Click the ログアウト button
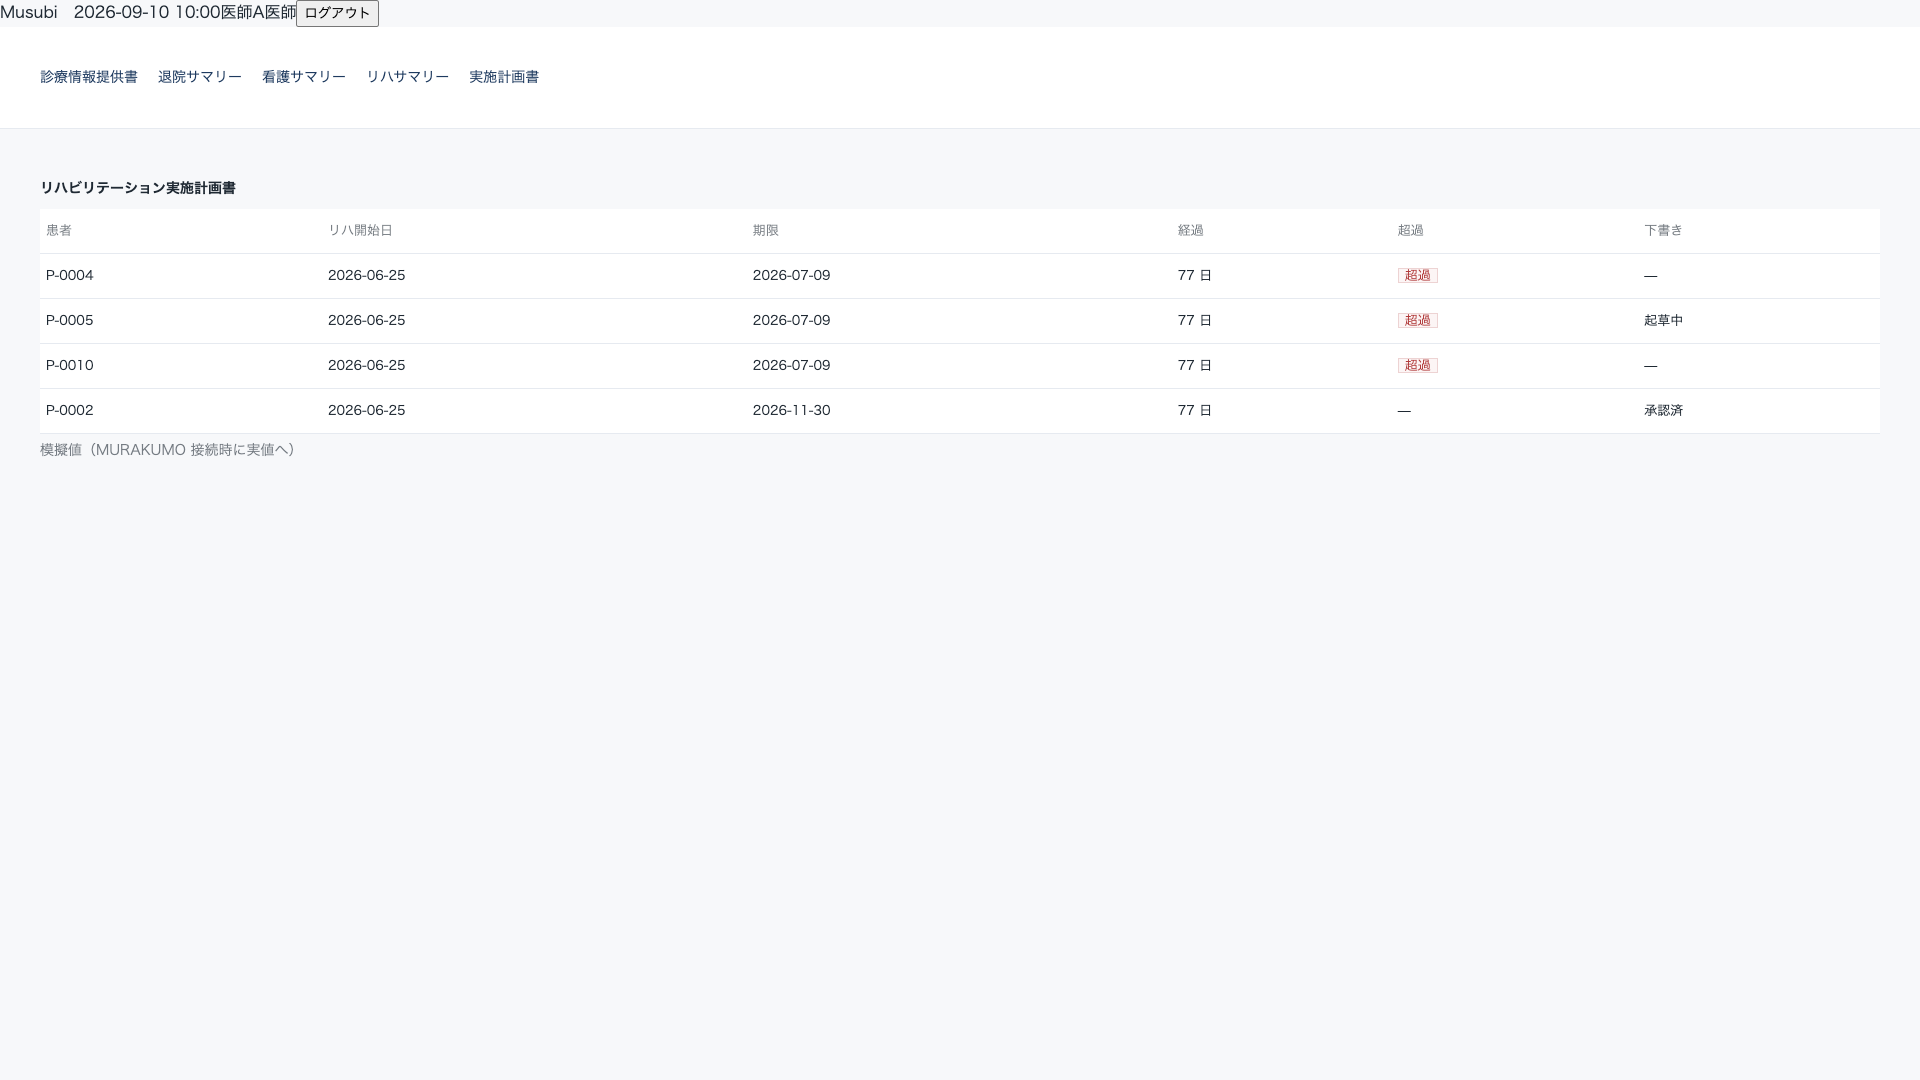 coord(337,13)
